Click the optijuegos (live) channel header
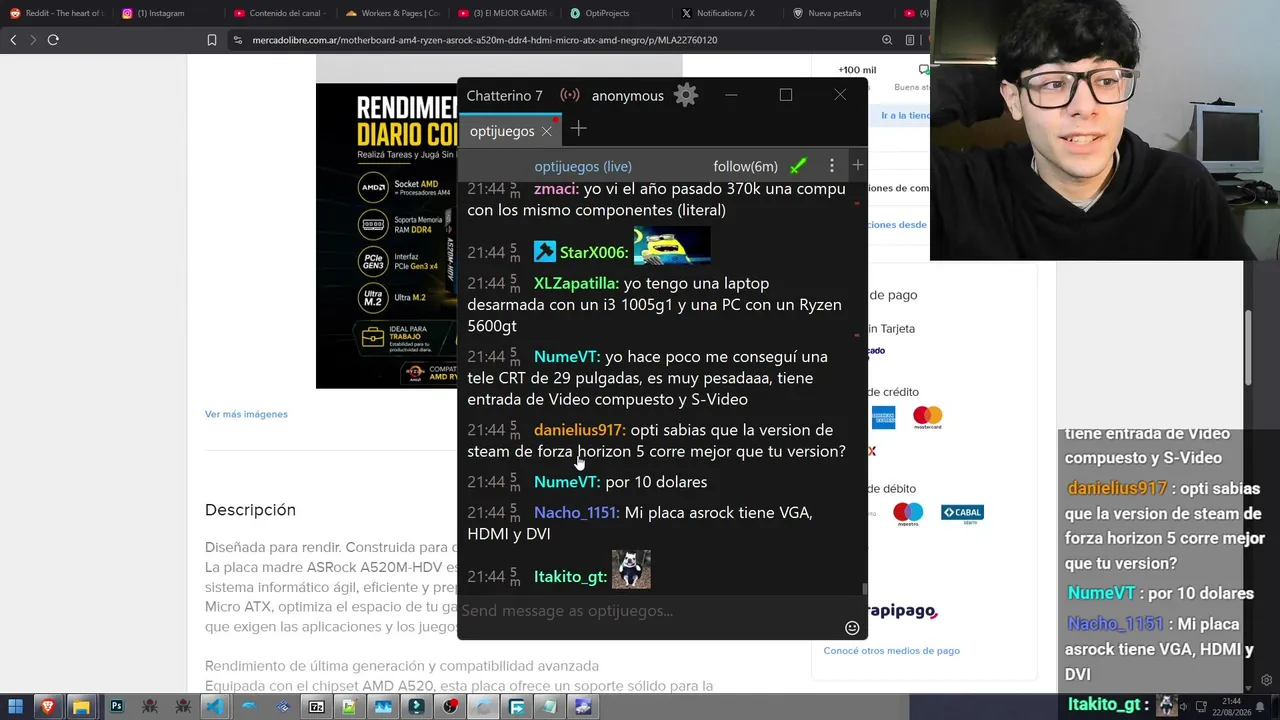The height and width of the screenshot is (720, 1280). point(583,166)
